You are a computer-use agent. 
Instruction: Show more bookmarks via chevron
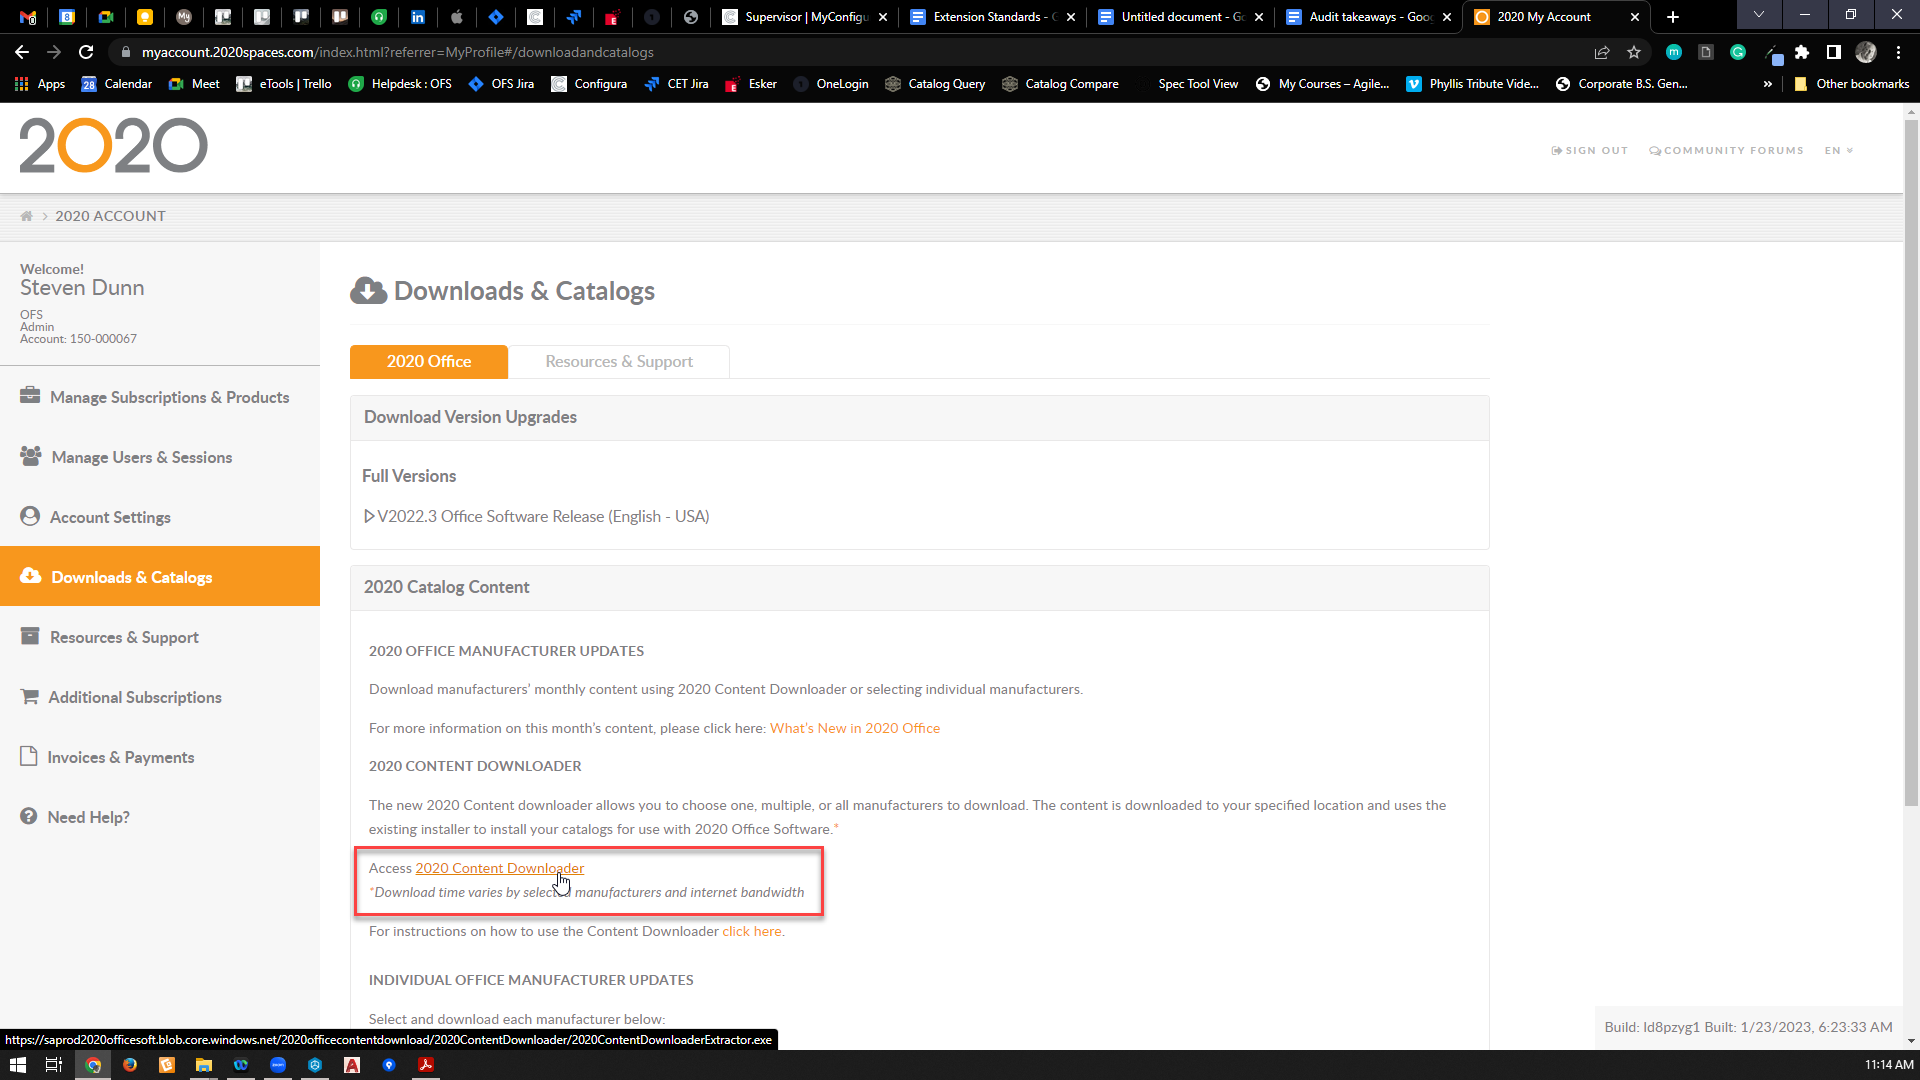[1767, 84]
